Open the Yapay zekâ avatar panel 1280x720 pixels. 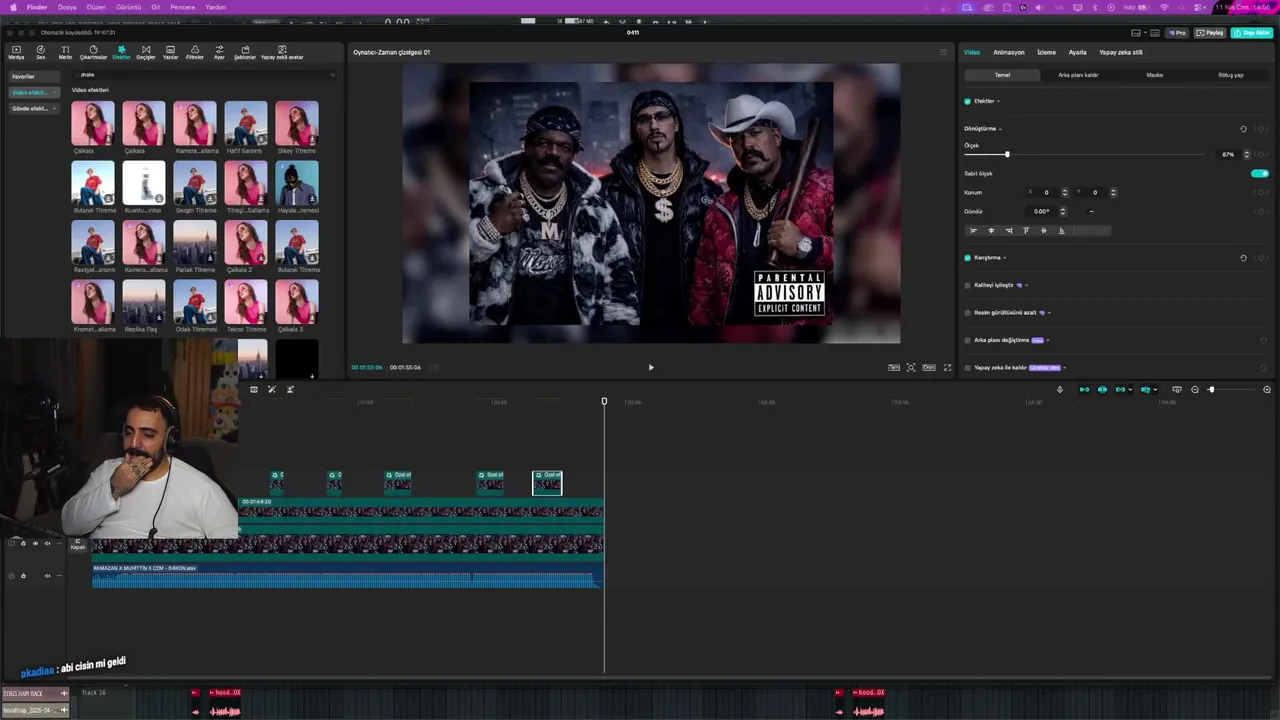[282, 52]
